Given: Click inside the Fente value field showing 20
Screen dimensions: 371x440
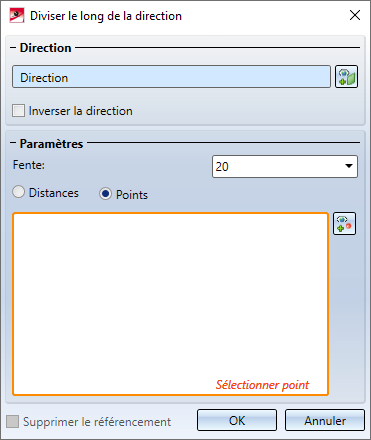Looking at the screenshot, I should [x=277, y=166].
